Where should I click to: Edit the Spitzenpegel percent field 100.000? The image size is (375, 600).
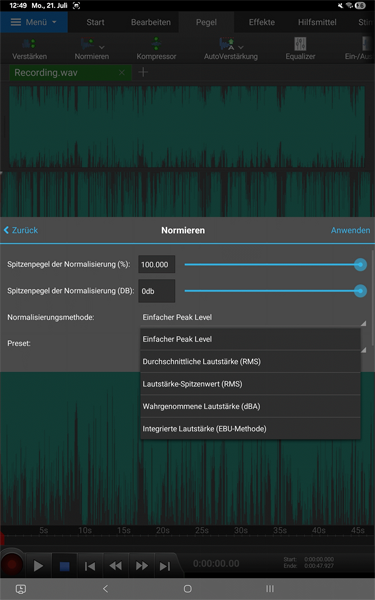click(x=157, y=264)
